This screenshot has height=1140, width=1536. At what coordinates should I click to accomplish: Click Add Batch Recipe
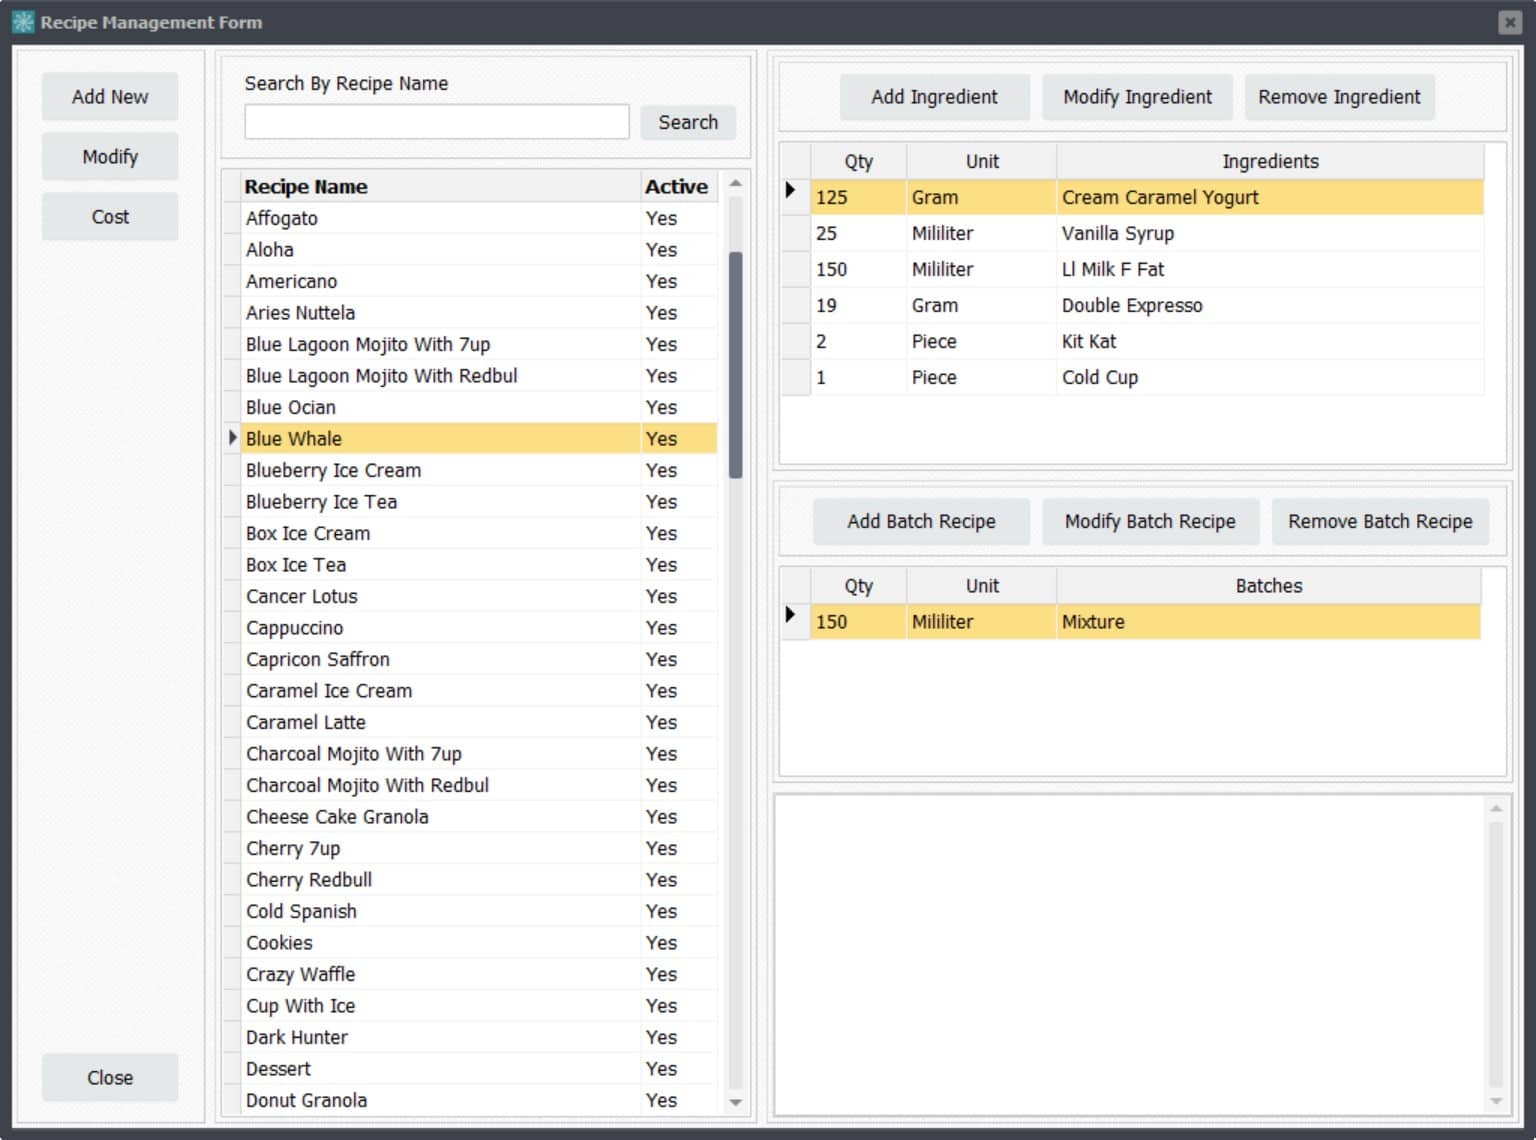[x=920, y=521]
